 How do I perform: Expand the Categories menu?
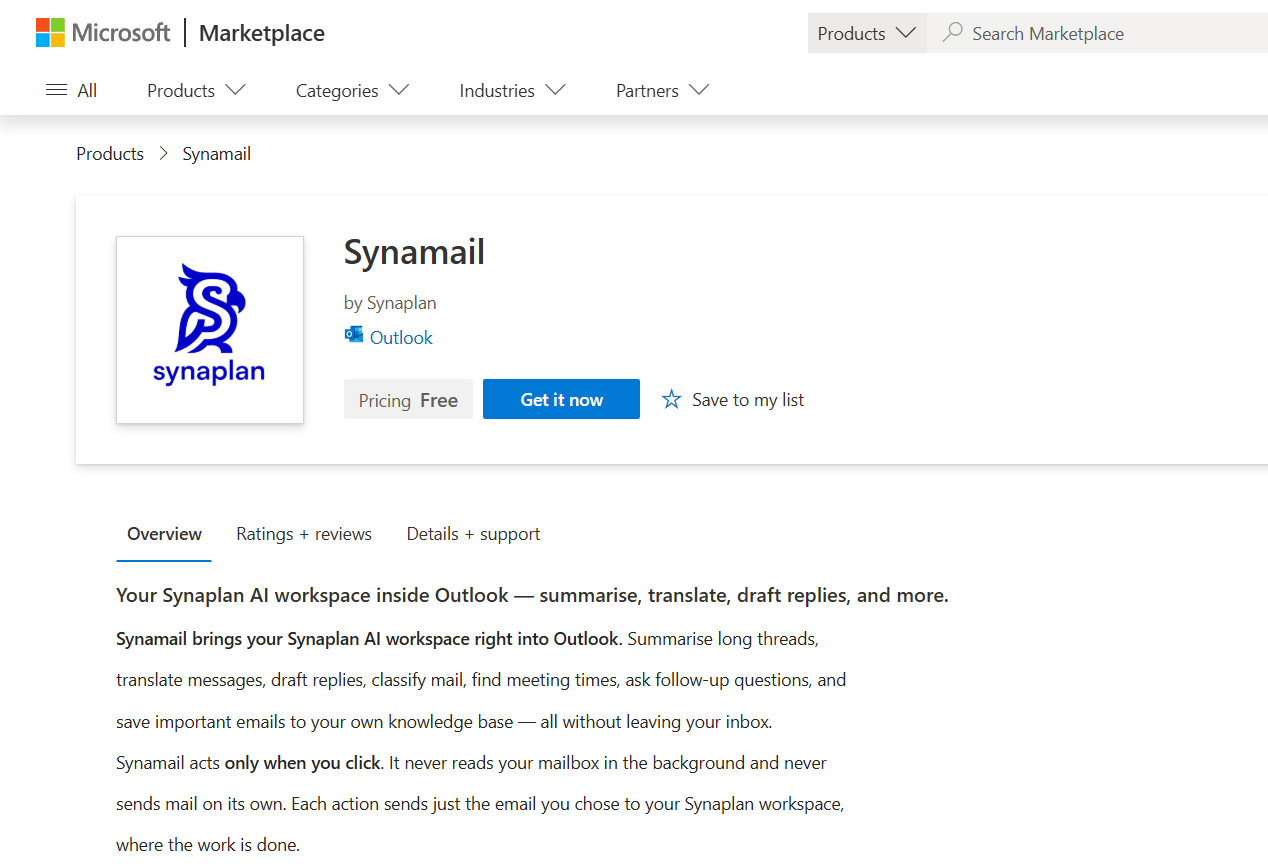(x=352, y=90)
